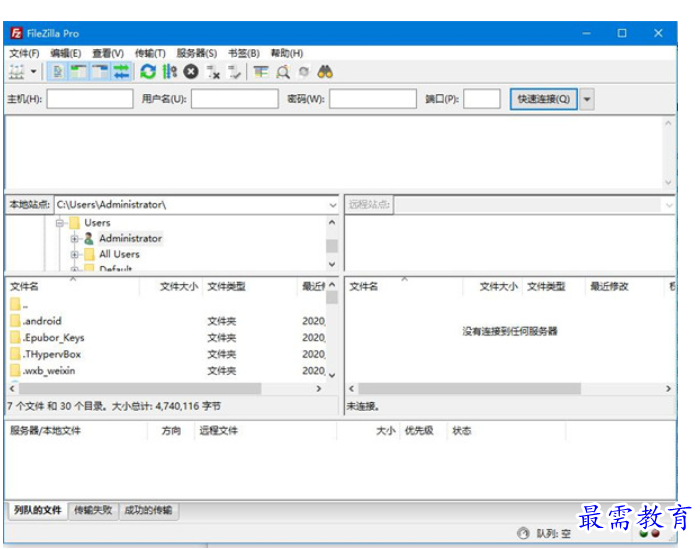Image resolution: width=700 pixels, height=549 pixels.
Task: Focus the 用户名(U) username field
Action: pos(235,99)
